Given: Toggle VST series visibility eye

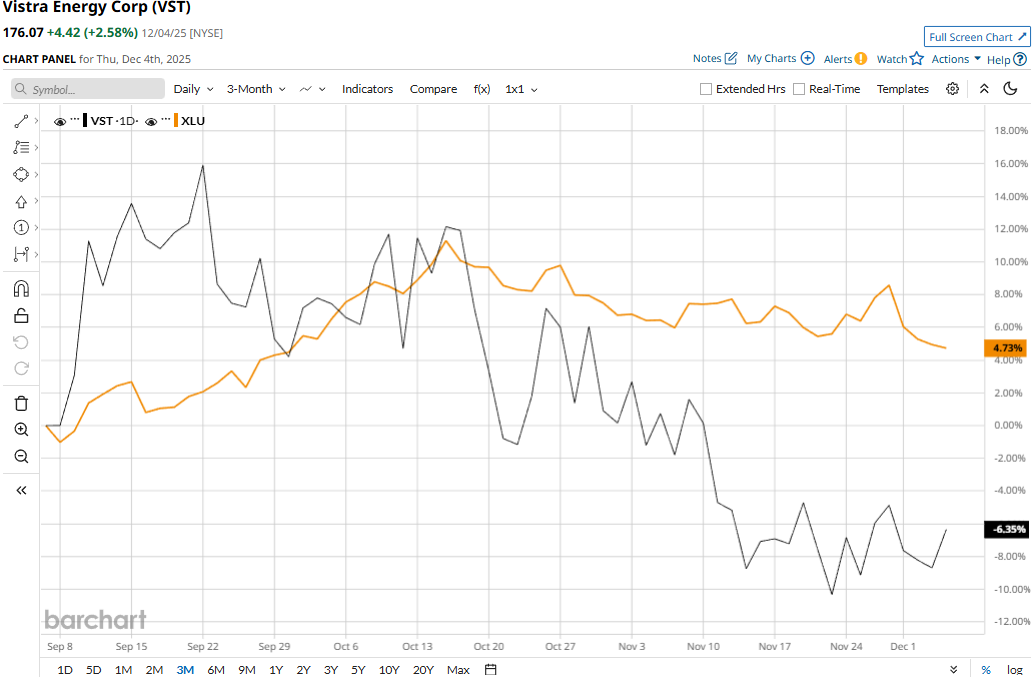Looking at the screenshot, I should 60,122.
